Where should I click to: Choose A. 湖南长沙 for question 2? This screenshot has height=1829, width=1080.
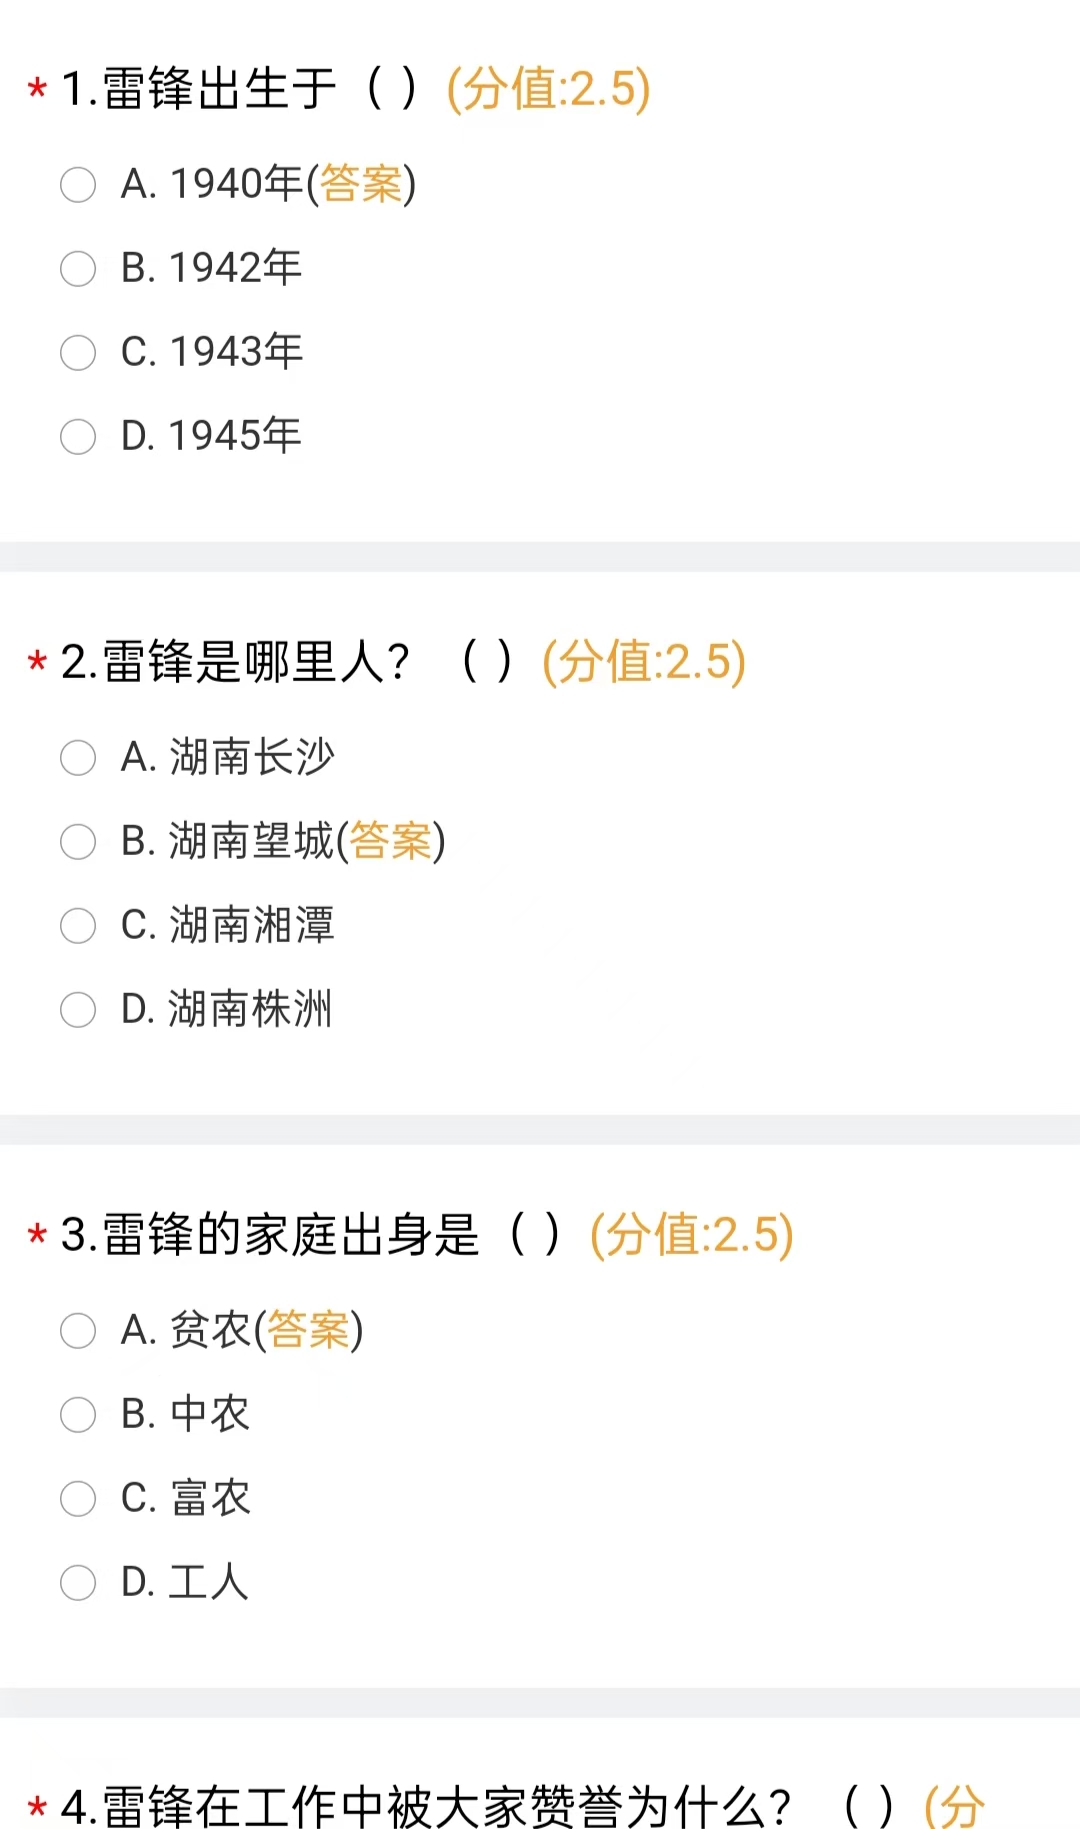click(x=78, y=758)
